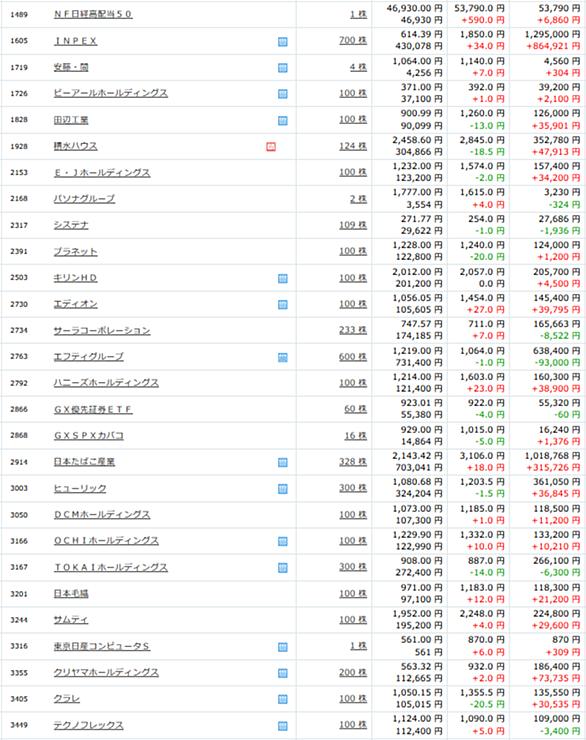Open the サーラコーポレーション stock link
Viewport: 586px width, 740px height.
tap(102, 330)
